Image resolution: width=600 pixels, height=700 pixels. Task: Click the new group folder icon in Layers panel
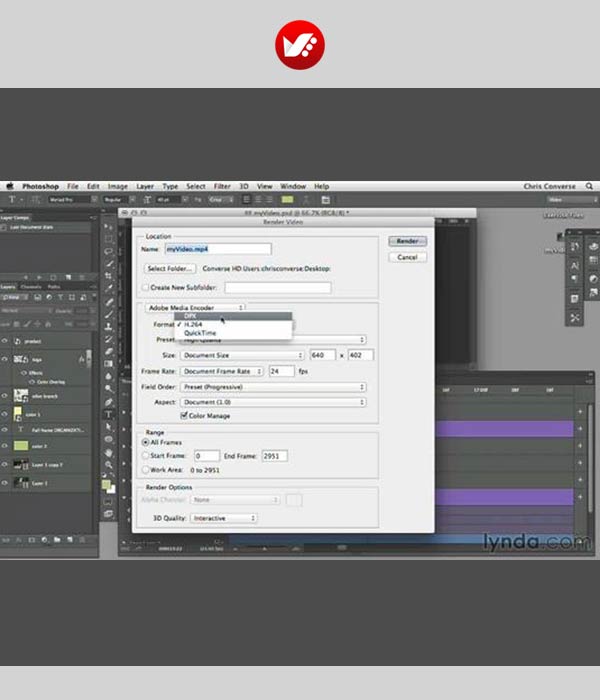coord(57,540)
